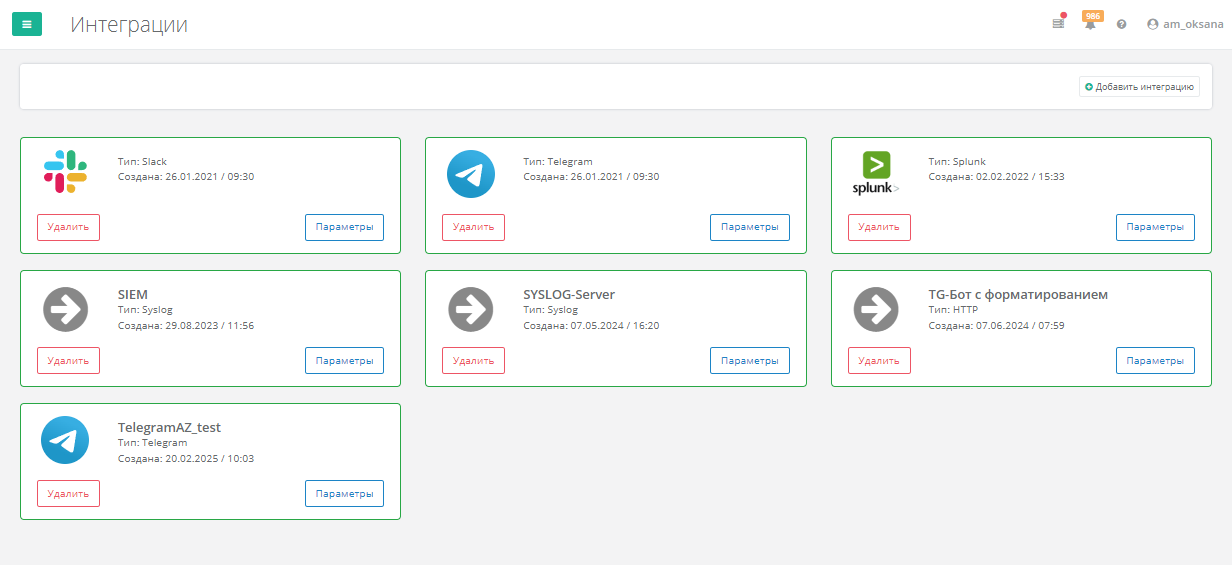Viewport: 1232px width, 565px height.
Task: Delete the TelegramAZ_test integration
Action: point(68,493)
